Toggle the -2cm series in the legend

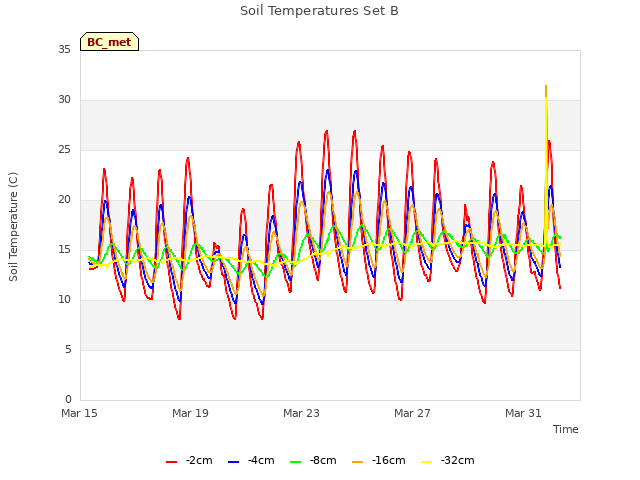click(x=189, y=461)
